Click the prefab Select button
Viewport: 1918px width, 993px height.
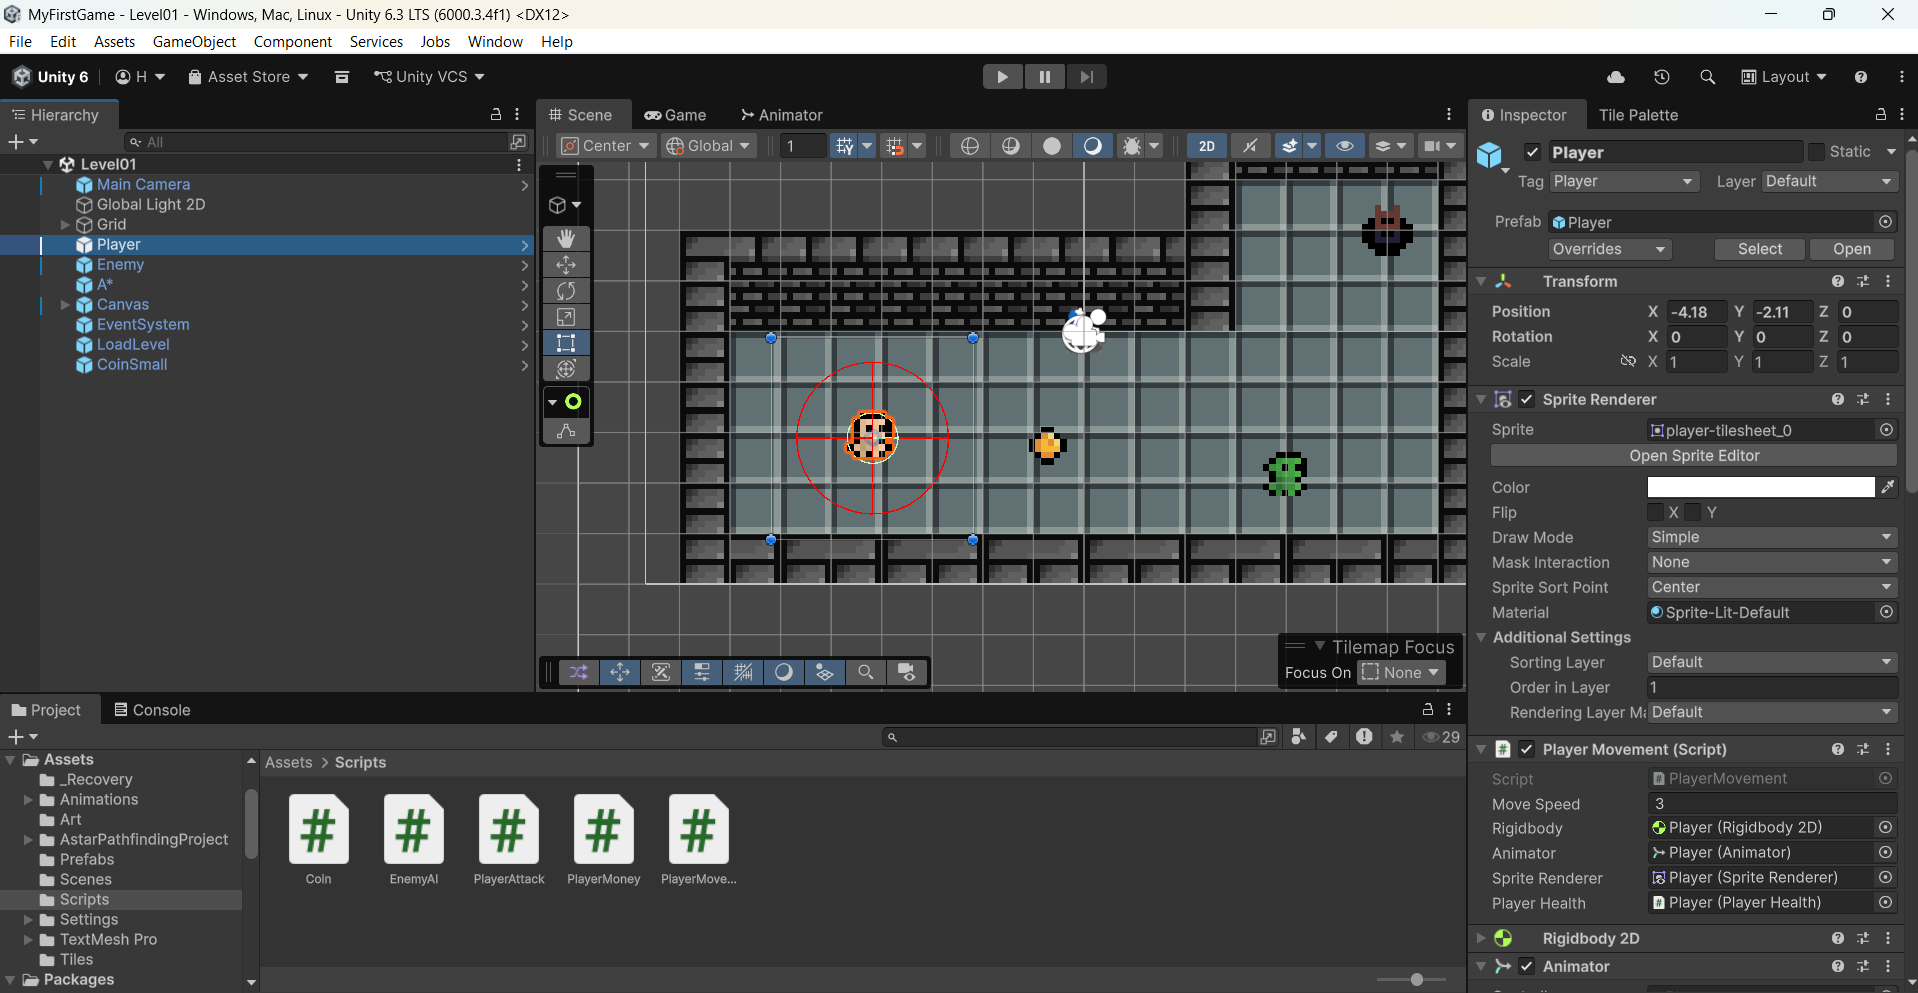click(1759, 249)
